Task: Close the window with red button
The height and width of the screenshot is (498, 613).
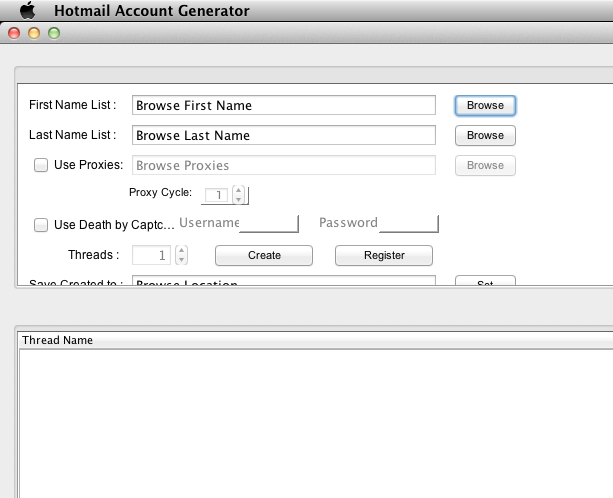Action: tap(14, 33)
